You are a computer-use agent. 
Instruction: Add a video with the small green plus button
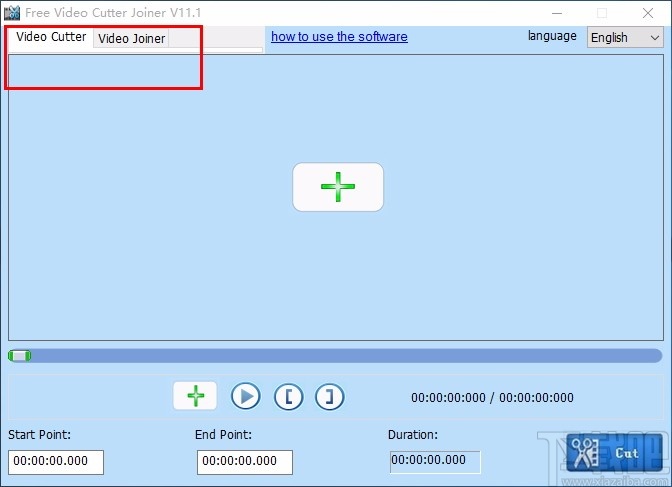coord(195,396)
